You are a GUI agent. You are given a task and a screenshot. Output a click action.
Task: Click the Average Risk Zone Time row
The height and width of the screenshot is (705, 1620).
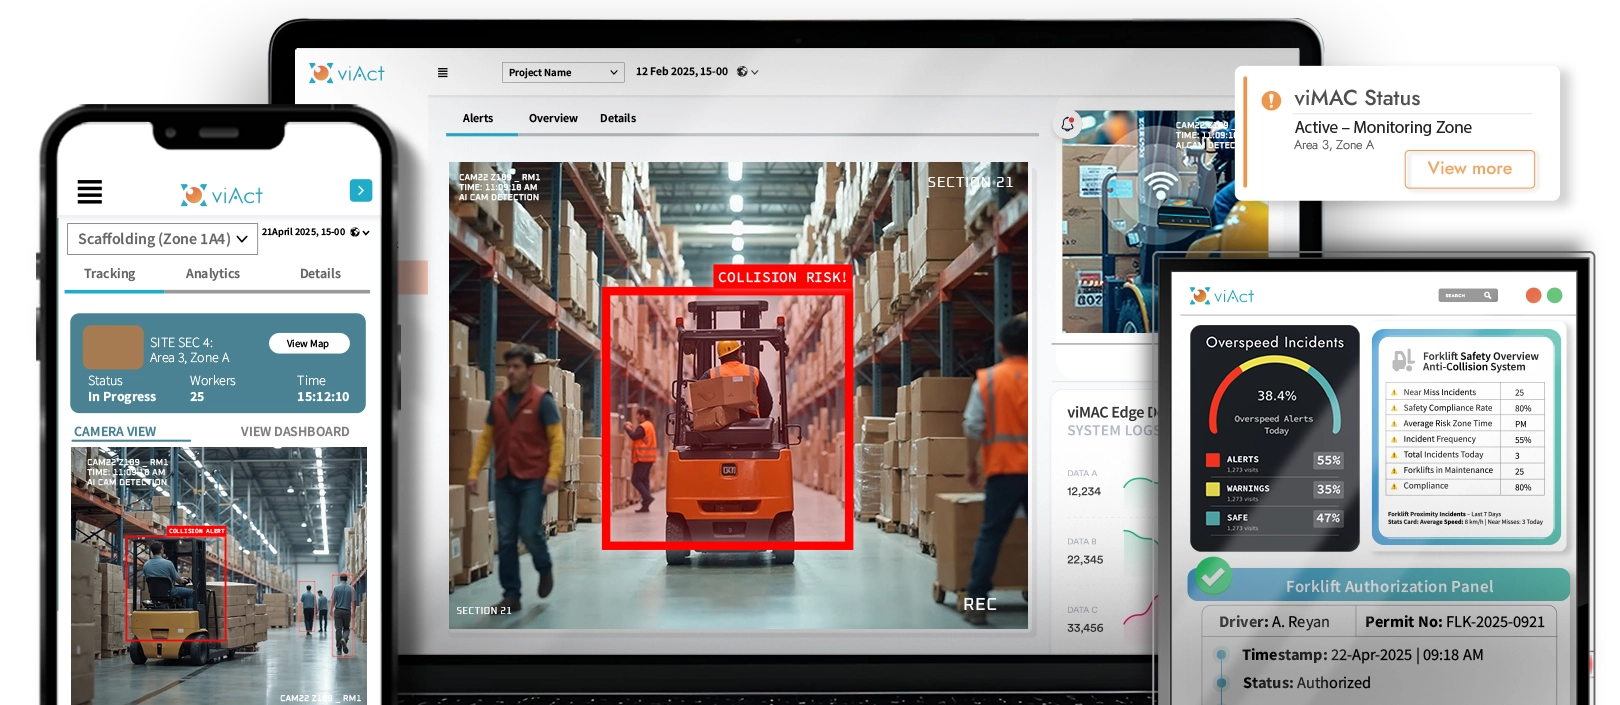click(1466, 423)
